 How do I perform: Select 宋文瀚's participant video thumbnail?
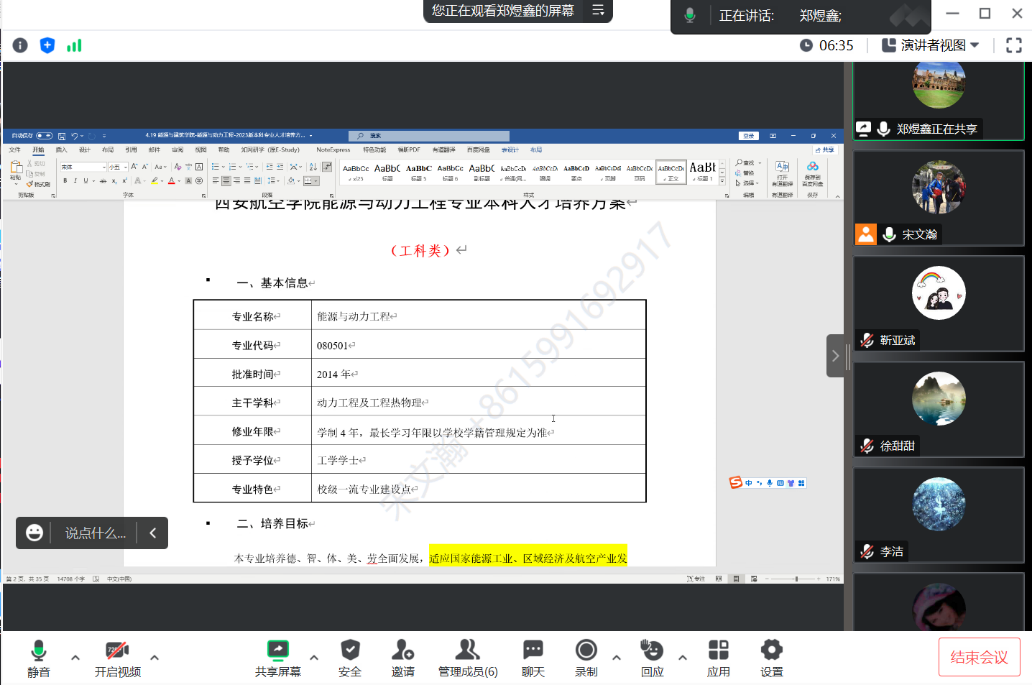coord(938,197)
